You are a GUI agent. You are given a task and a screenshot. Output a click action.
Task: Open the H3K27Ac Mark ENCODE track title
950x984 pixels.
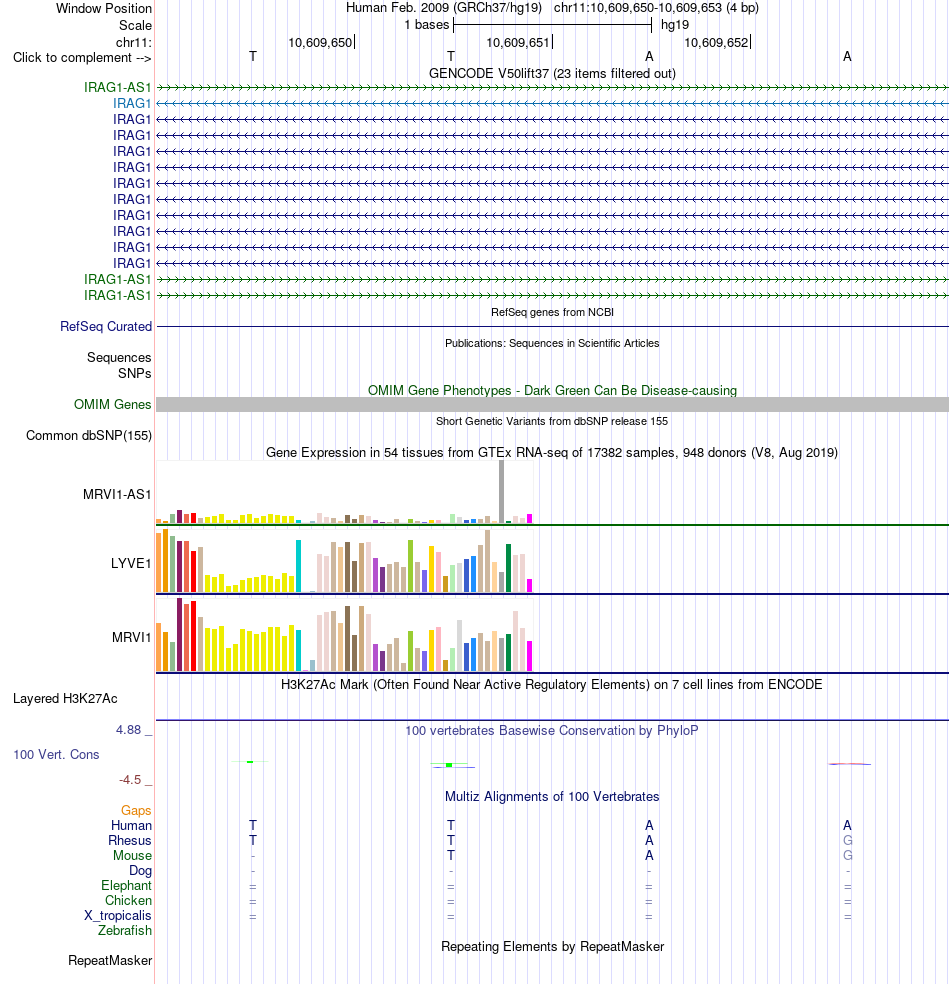[552, 684]
